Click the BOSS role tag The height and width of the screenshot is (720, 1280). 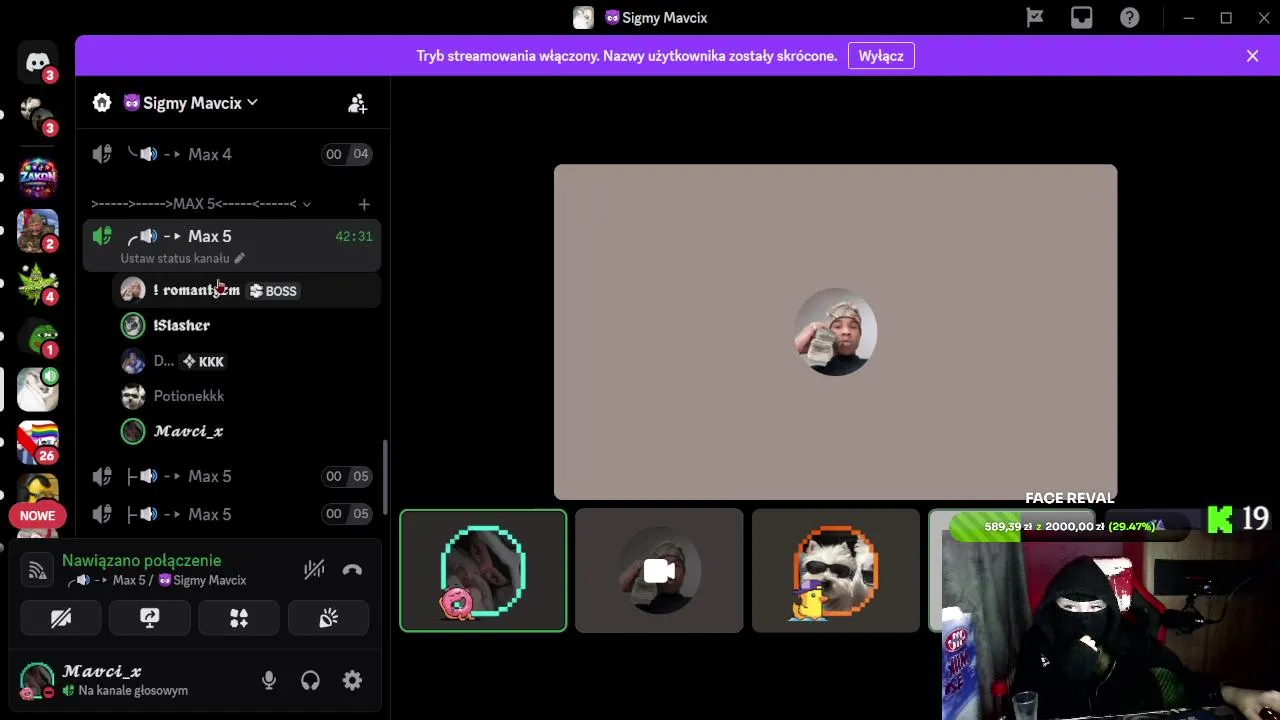[x=273, y=291]
